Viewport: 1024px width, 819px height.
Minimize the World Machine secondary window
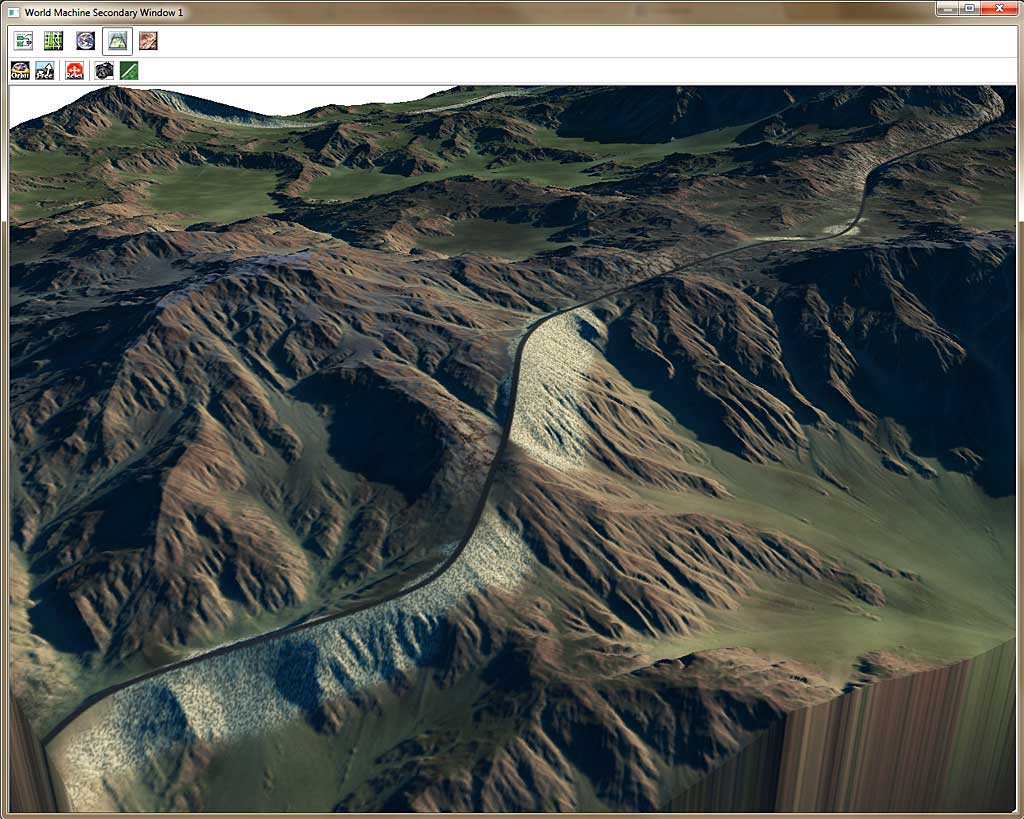point(946,8)
